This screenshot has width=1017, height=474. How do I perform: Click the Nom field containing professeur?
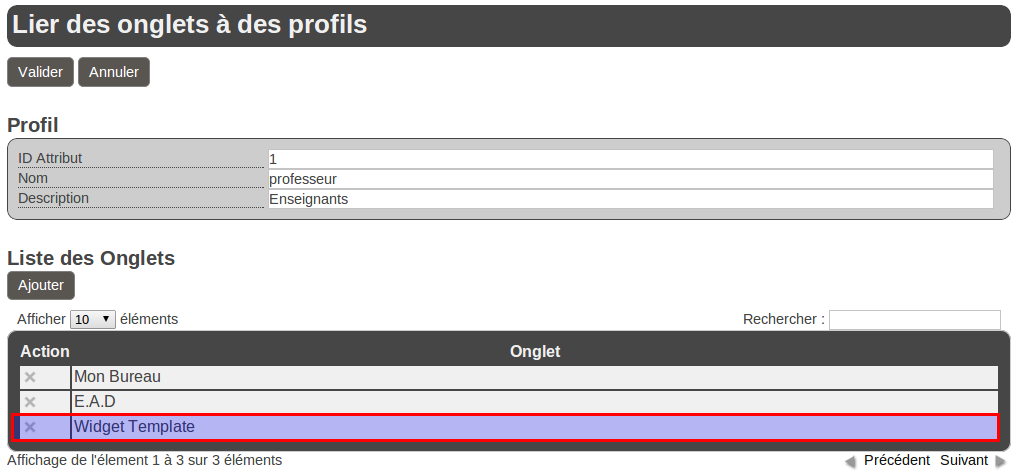[630, 179]
